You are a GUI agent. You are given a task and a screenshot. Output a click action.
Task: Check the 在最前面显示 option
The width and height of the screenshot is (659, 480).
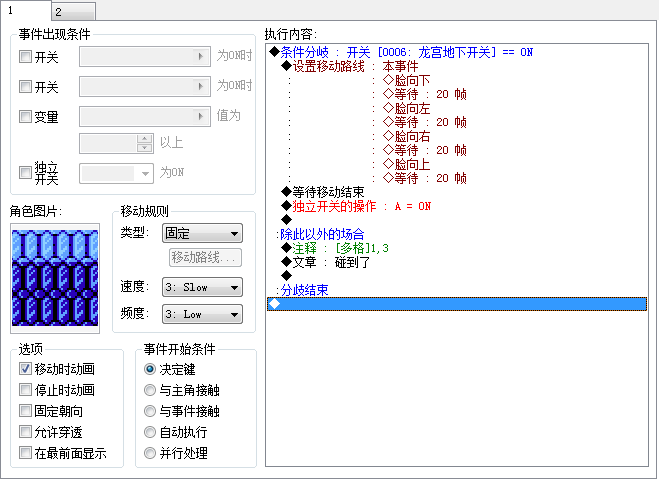pos(25,453)
